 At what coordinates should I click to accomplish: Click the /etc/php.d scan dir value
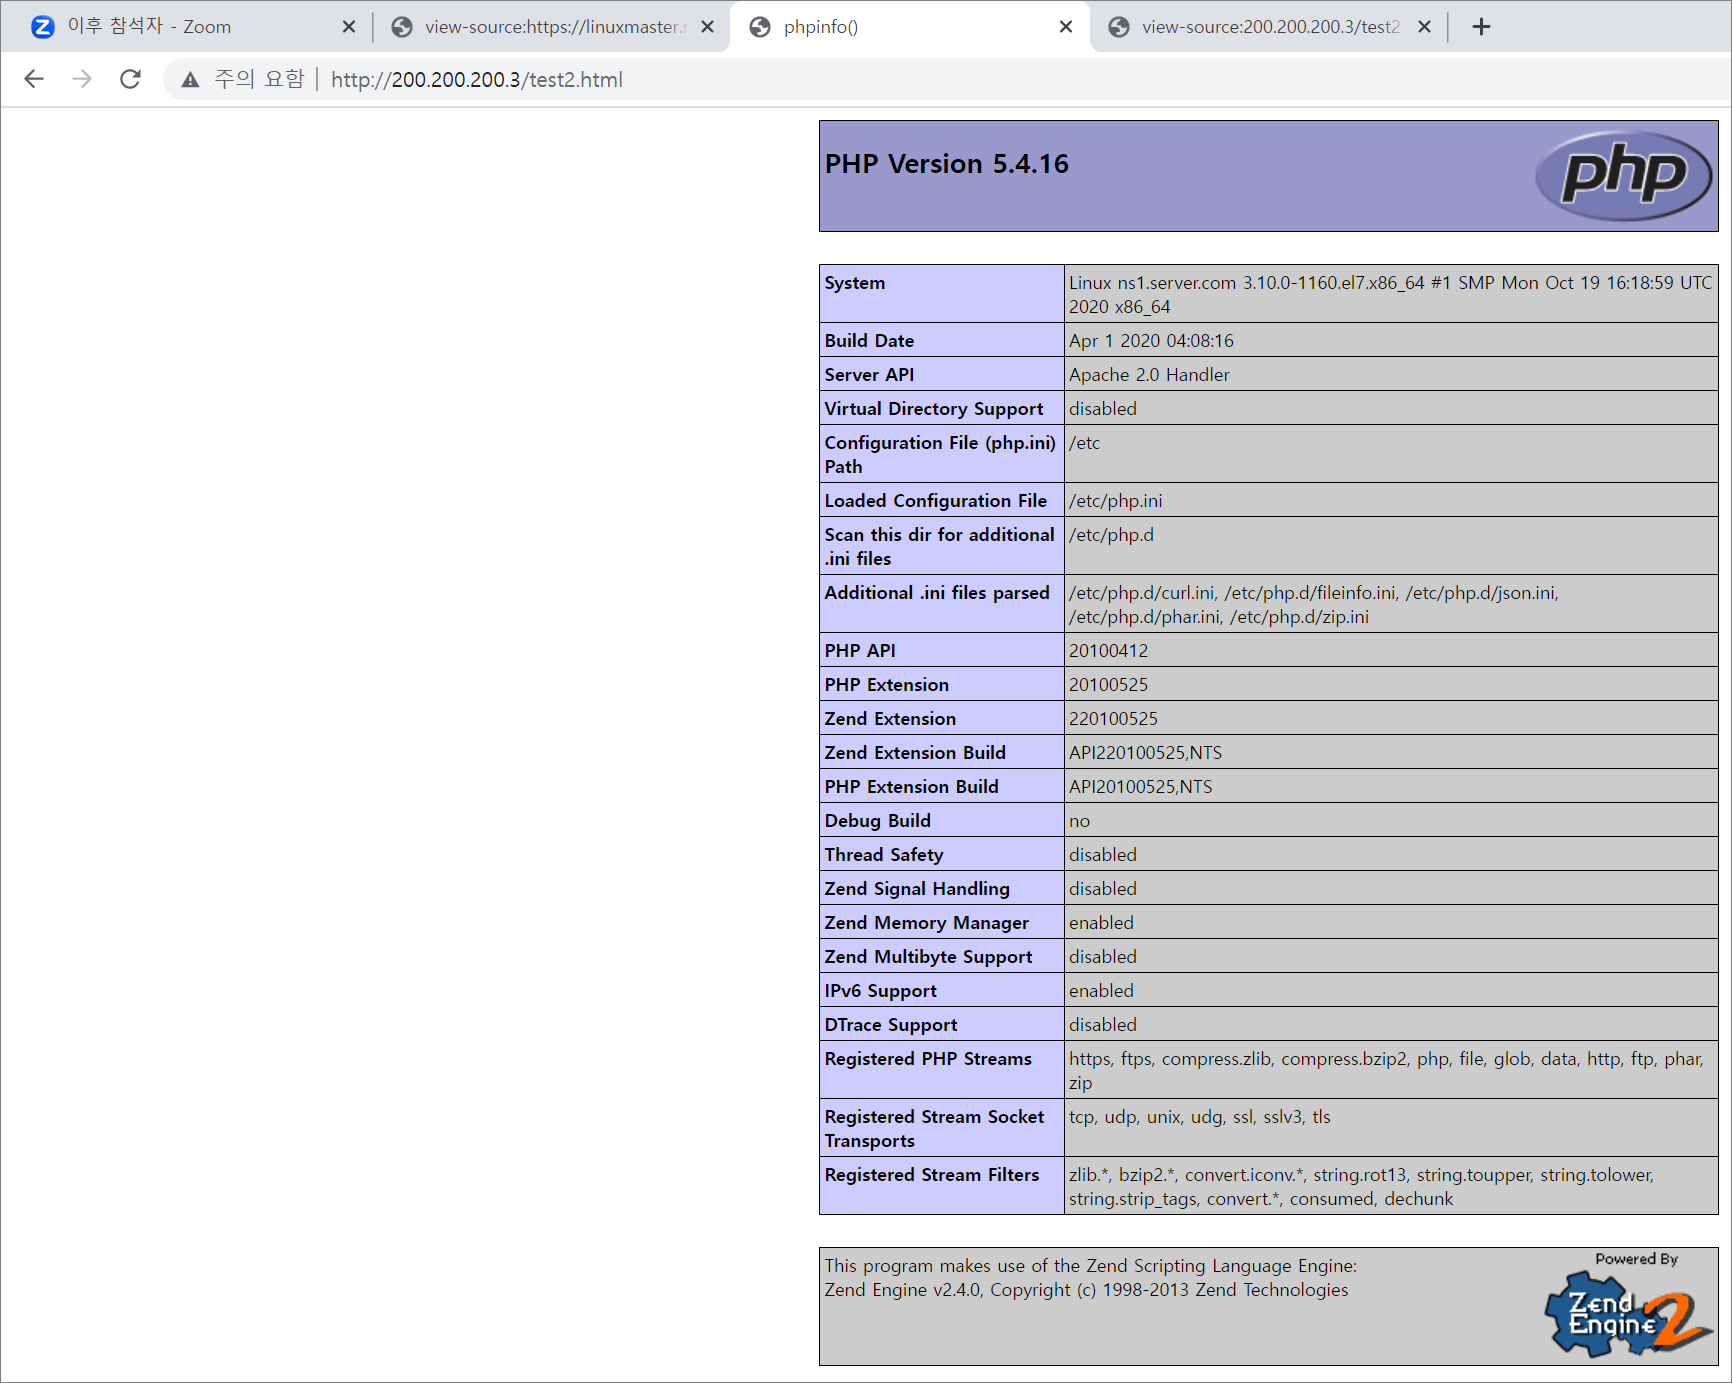(1111, 534)
